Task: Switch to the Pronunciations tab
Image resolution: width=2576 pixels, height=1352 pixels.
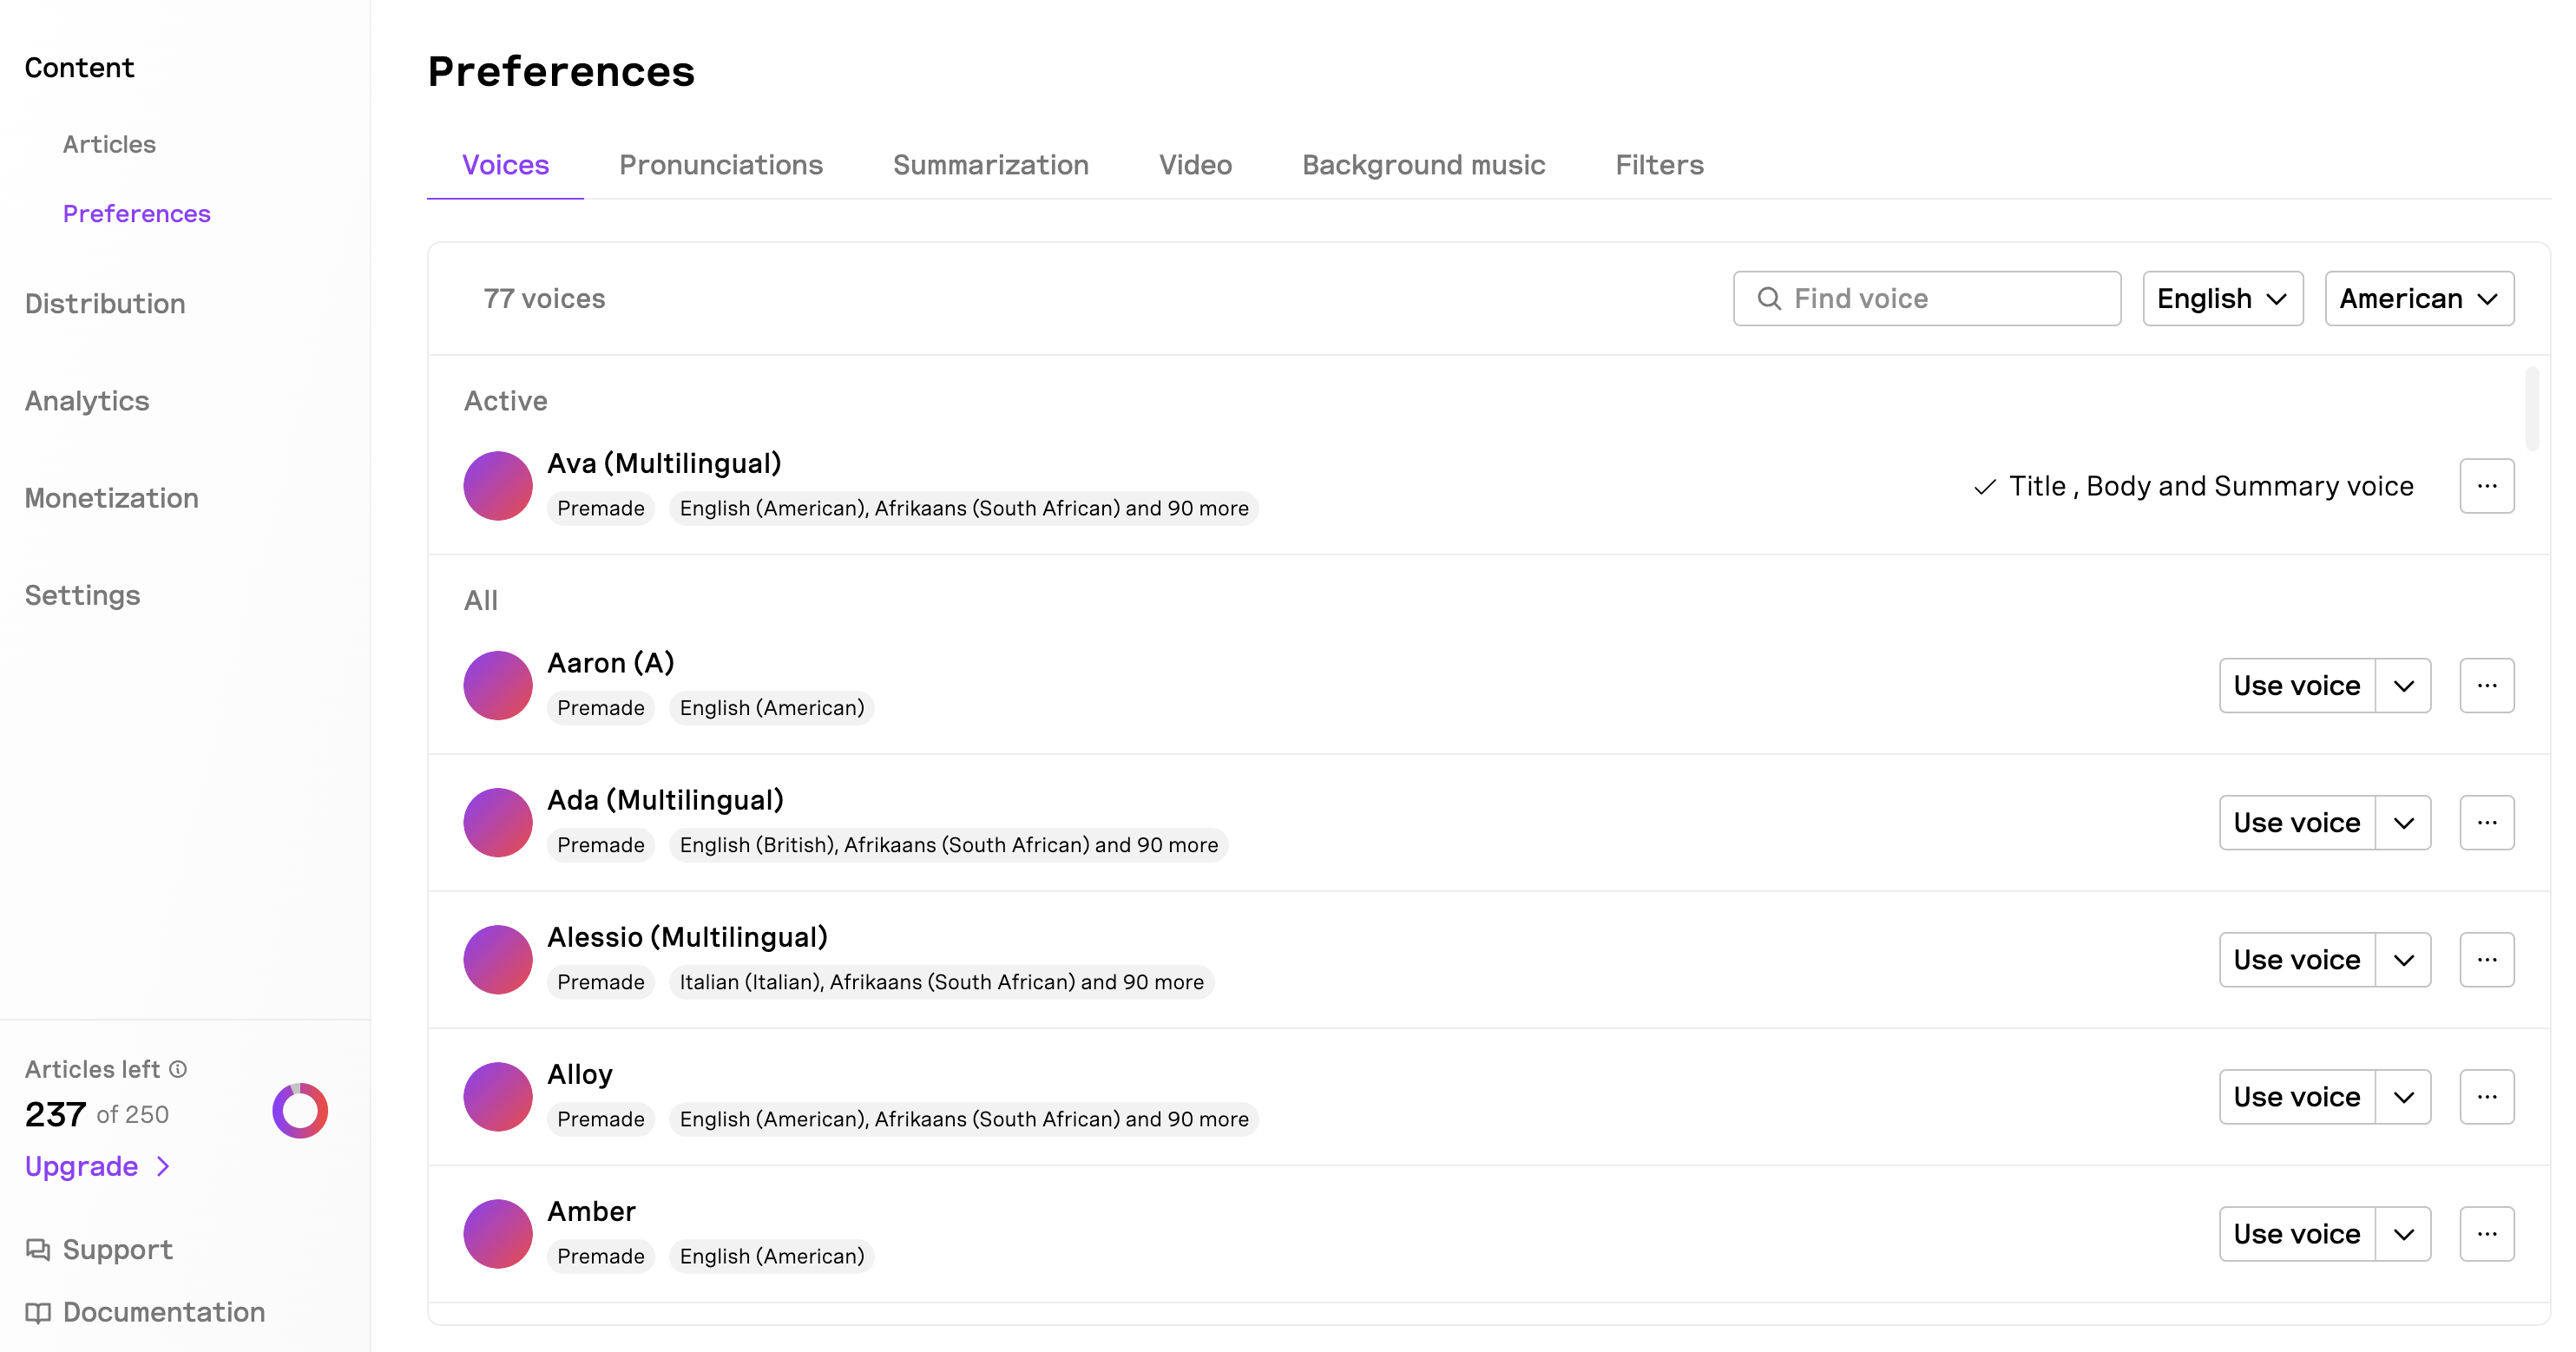Action: 720,165
